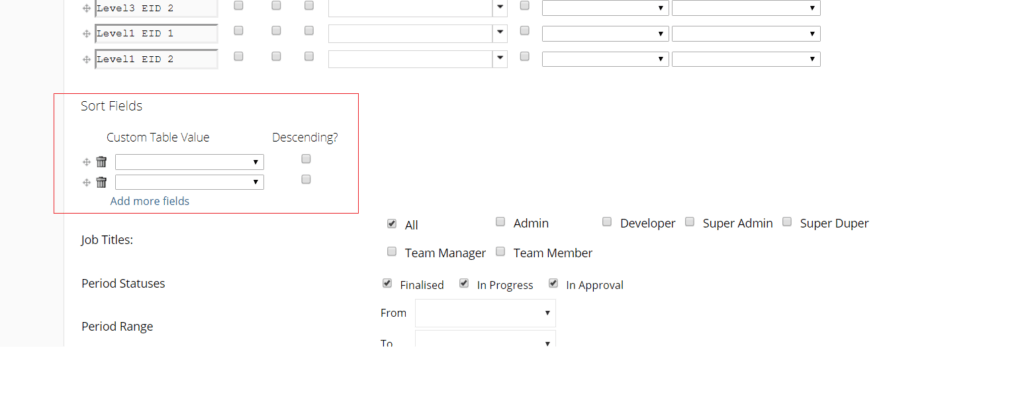Click the combo box arrow in Level1 EID 1 row

500,34
